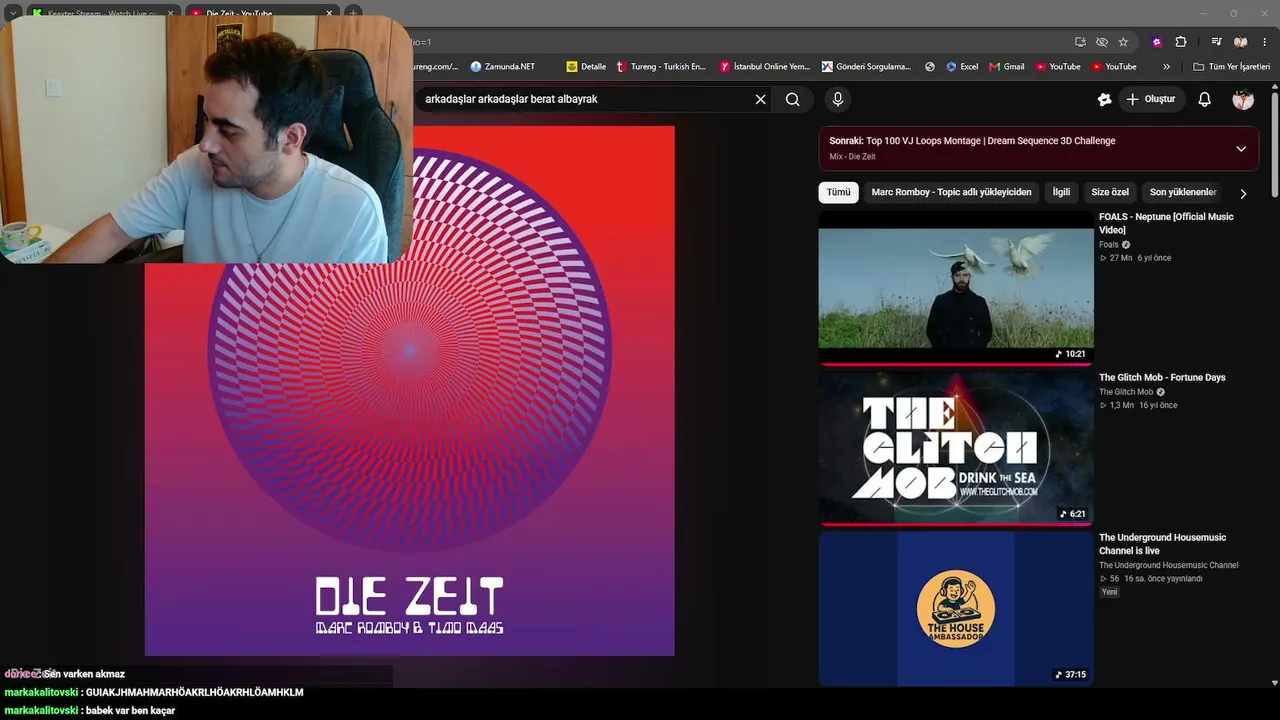
Task: Open the Excel bookmark
Action: 960,67
